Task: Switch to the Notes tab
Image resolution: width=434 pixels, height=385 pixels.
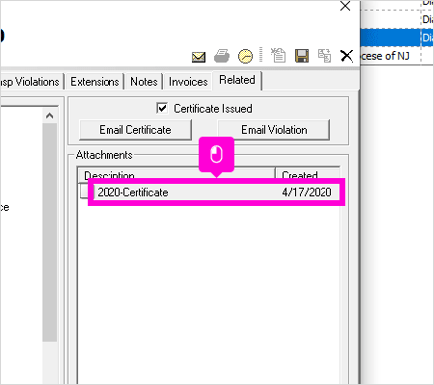Action: [x=144, y=82]
